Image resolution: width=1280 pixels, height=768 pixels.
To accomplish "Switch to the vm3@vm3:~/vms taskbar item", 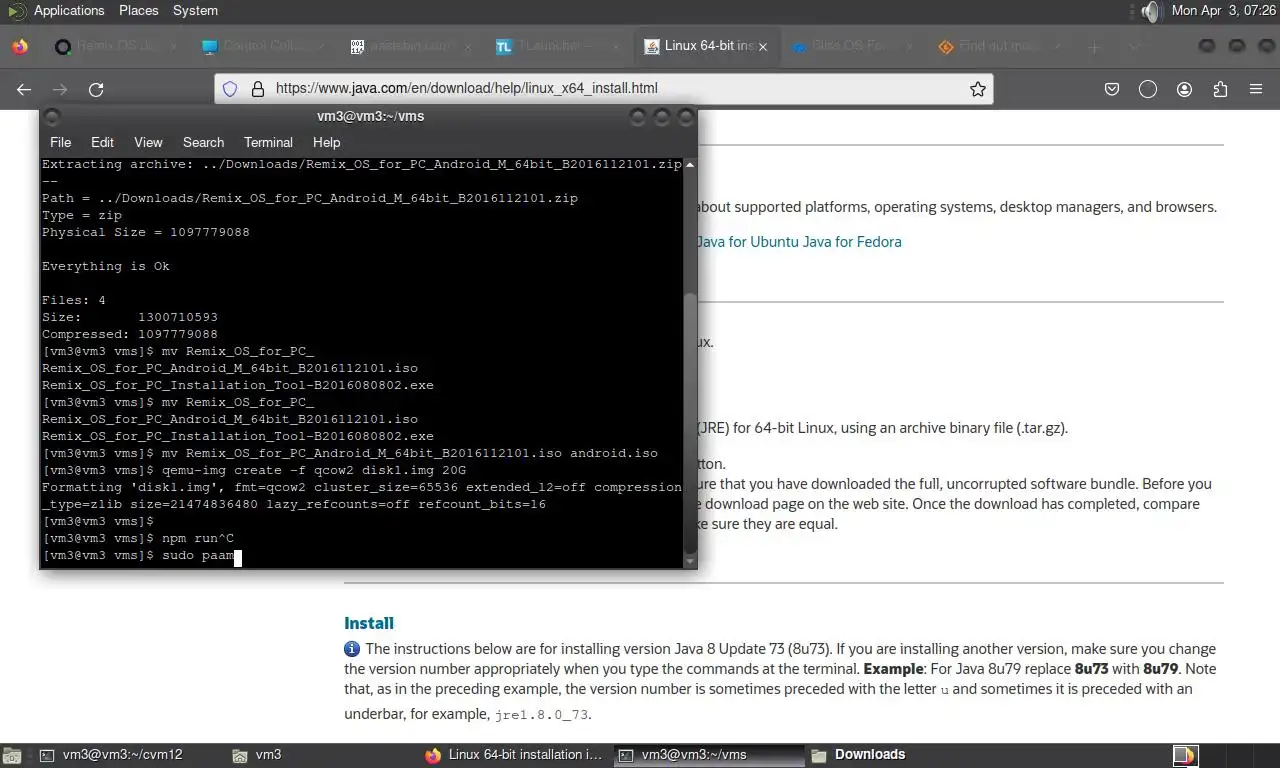I will tap(708, 755).
